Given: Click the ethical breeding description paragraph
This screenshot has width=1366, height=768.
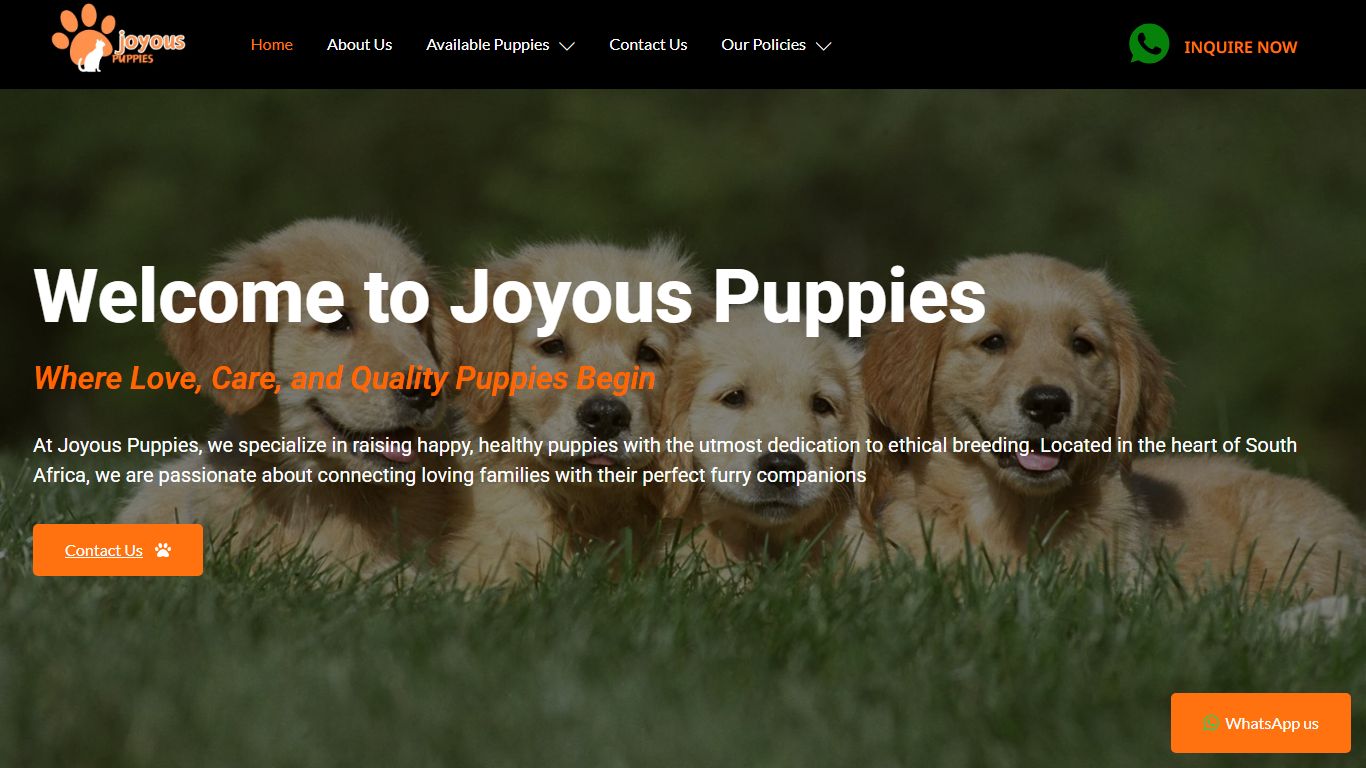Looking at the screenshot, I should [665, 460].
